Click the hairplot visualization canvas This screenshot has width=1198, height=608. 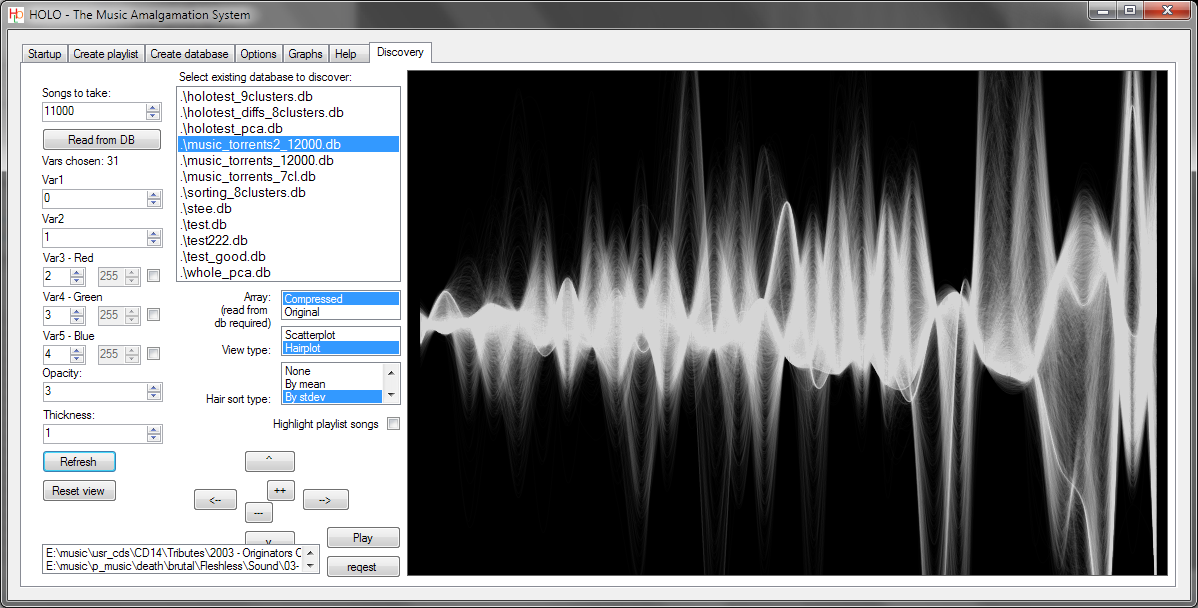(x=787, y=322)
